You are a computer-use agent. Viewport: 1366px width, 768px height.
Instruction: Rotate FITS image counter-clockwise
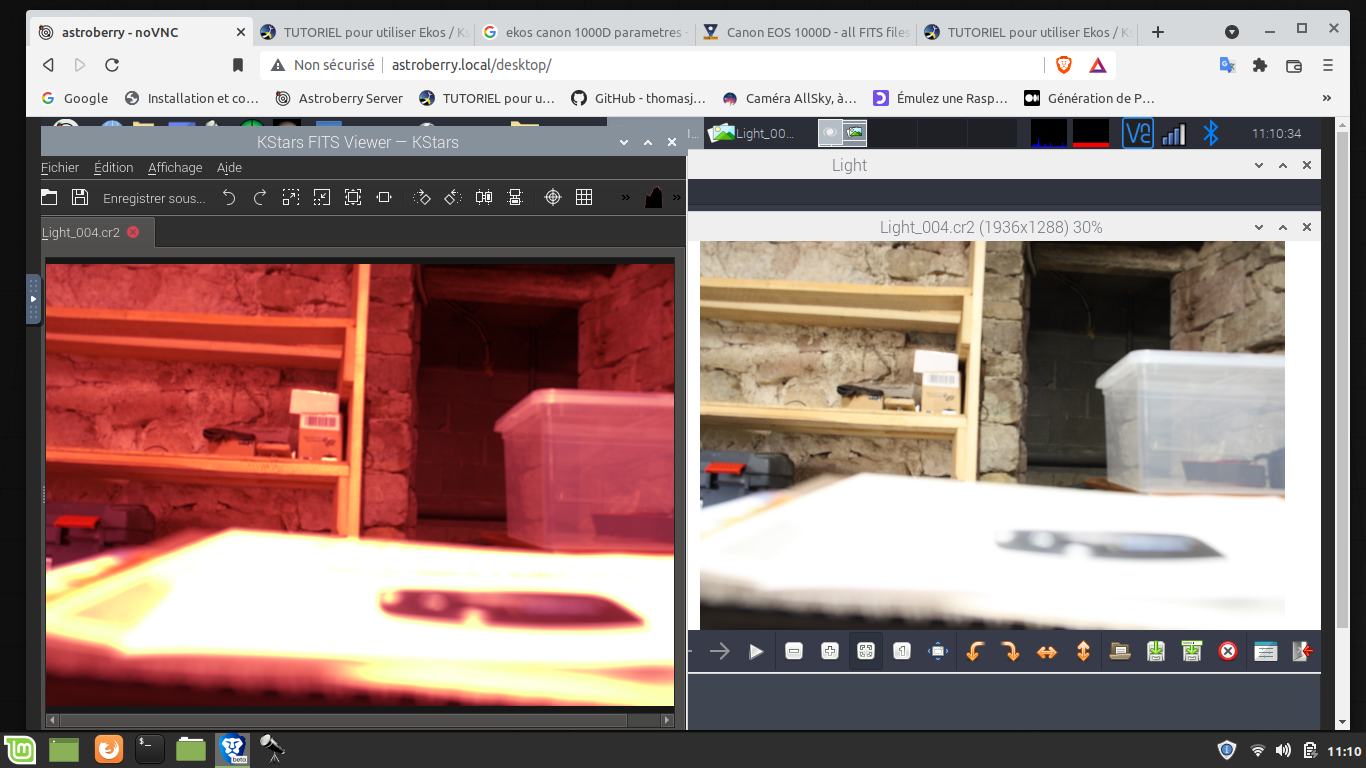(x=453, y=198)
